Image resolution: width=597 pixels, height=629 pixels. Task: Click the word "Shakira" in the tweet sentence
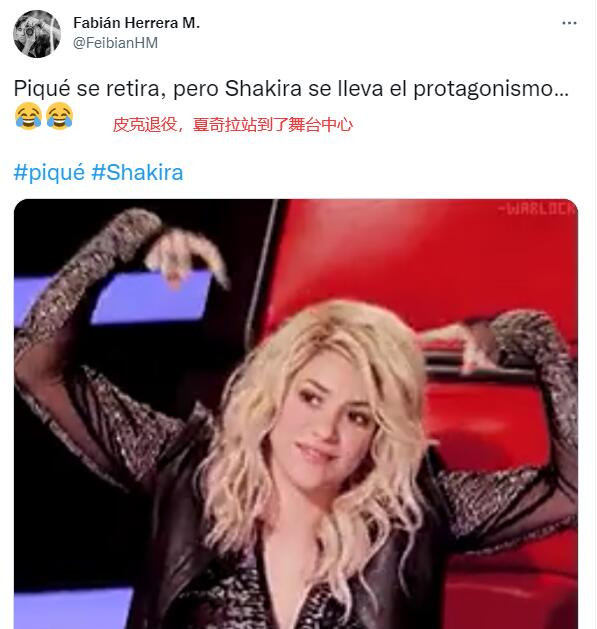(x=263, y=88)
